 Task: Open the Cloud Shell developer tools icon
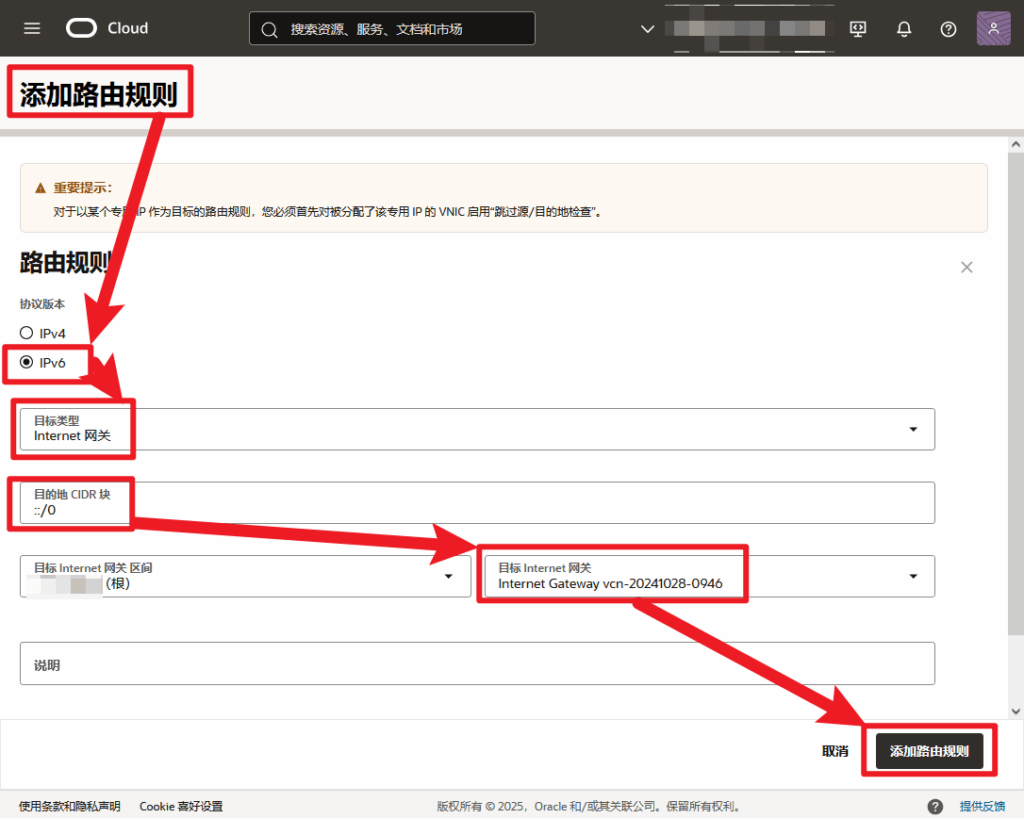[x=857, y=29]
